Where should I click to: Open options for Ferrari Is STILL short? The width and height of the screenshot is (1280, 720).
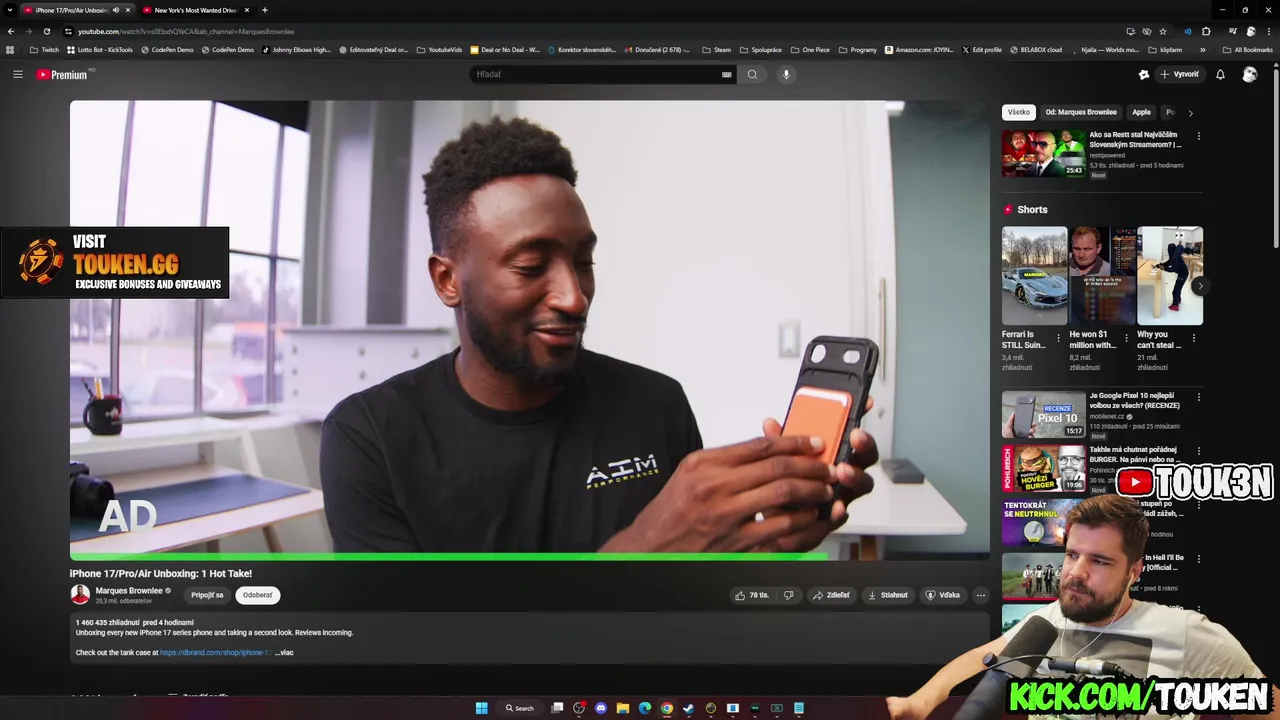(x=1059, y=338)
